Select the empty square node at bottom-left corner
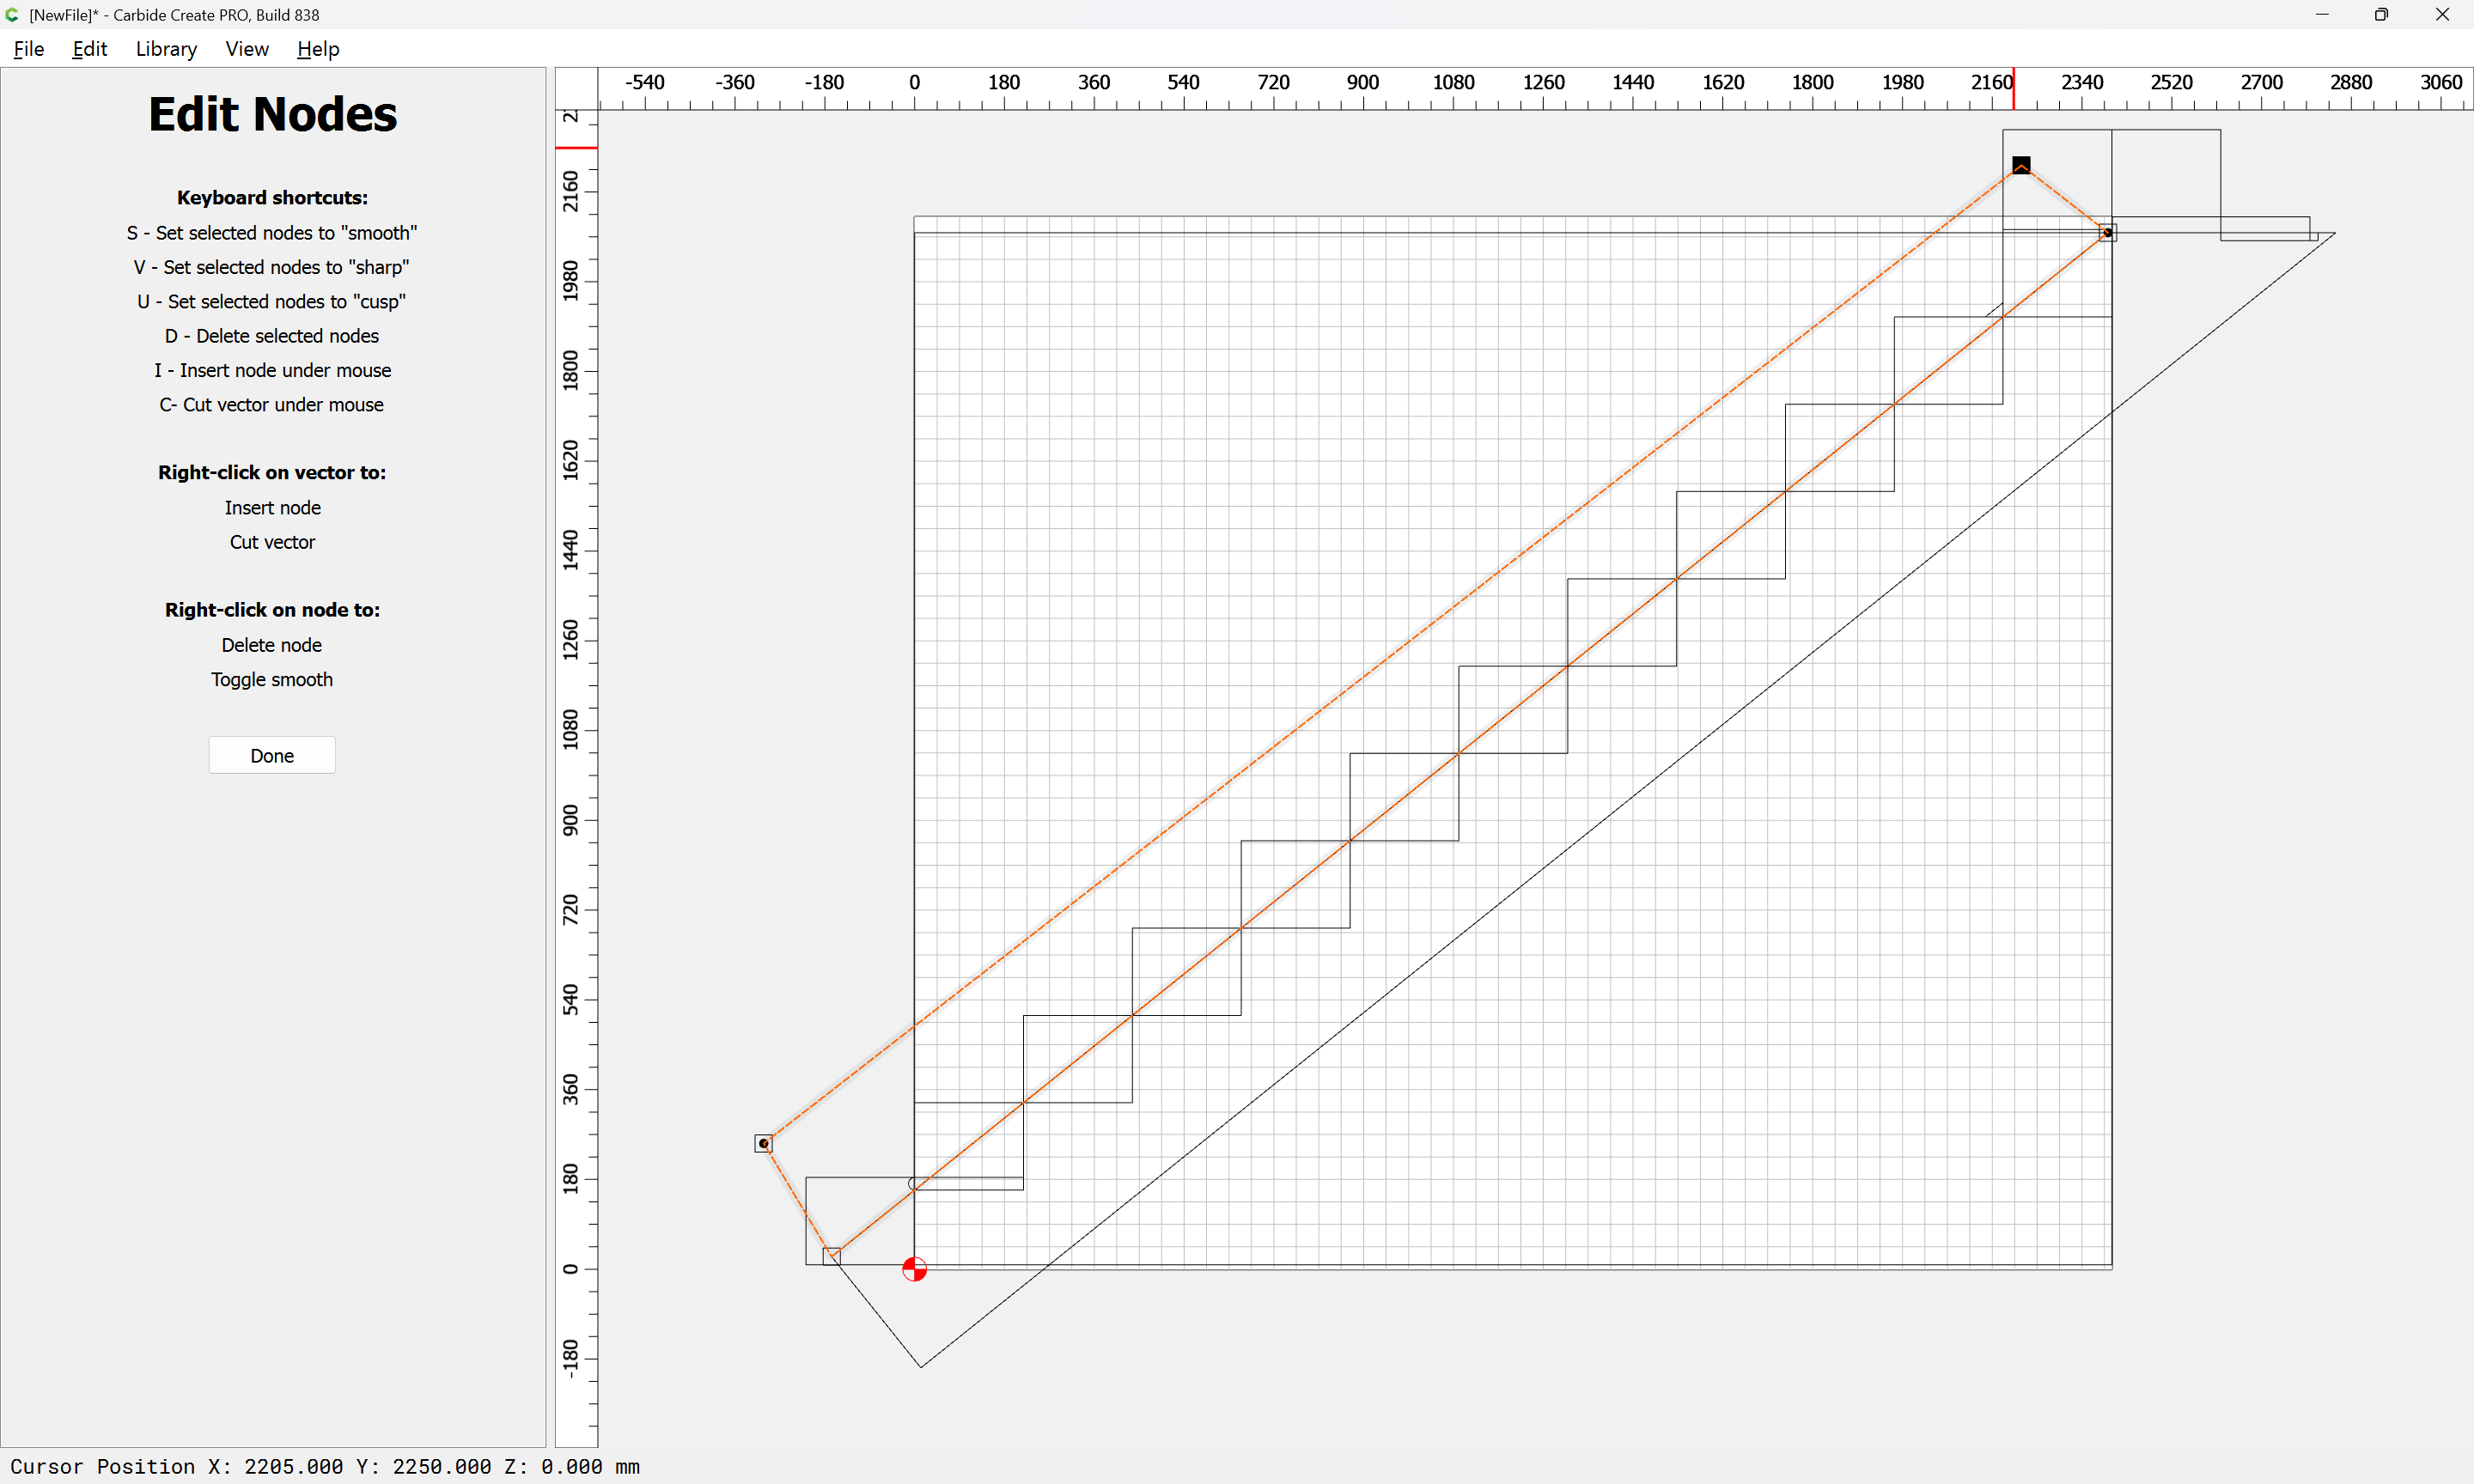 click(831, 1256)
